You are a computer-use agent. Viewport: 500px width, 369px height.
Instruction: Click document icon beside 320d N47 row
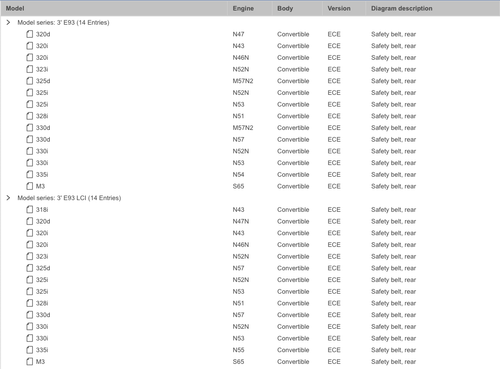[x=30, y=34]
